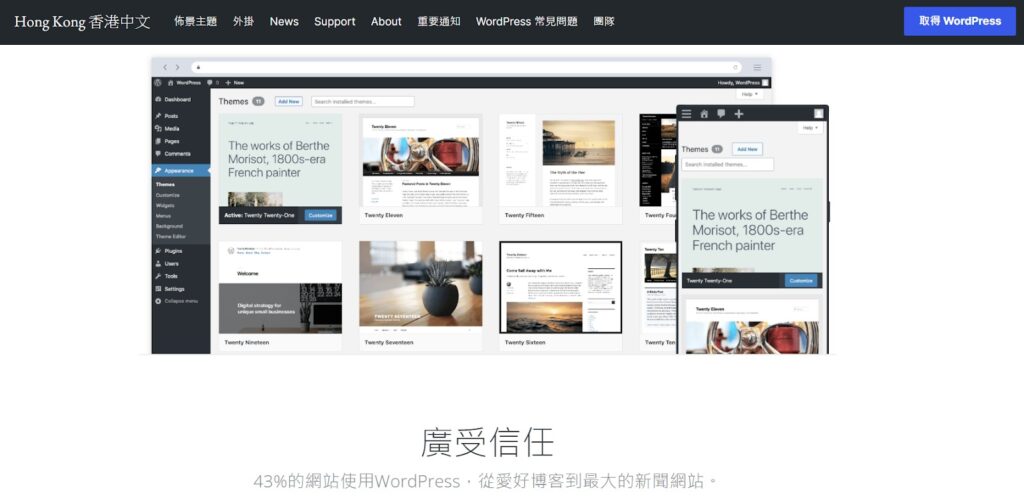1024x504 pixels.
Task: Select the Widgets submenu under Appearance
Action: [165, 206]
